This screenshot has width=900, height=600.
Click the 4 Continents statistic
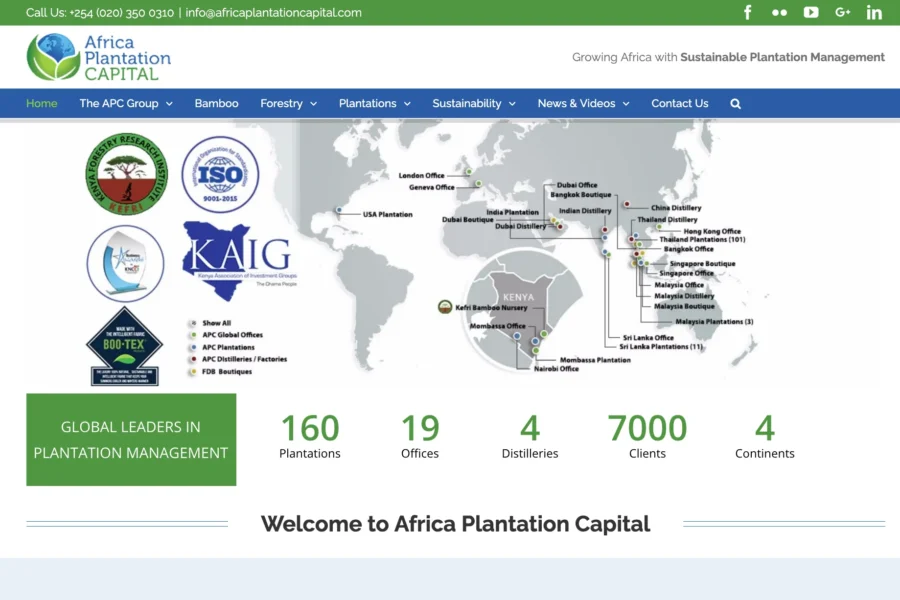pos(765,436)
